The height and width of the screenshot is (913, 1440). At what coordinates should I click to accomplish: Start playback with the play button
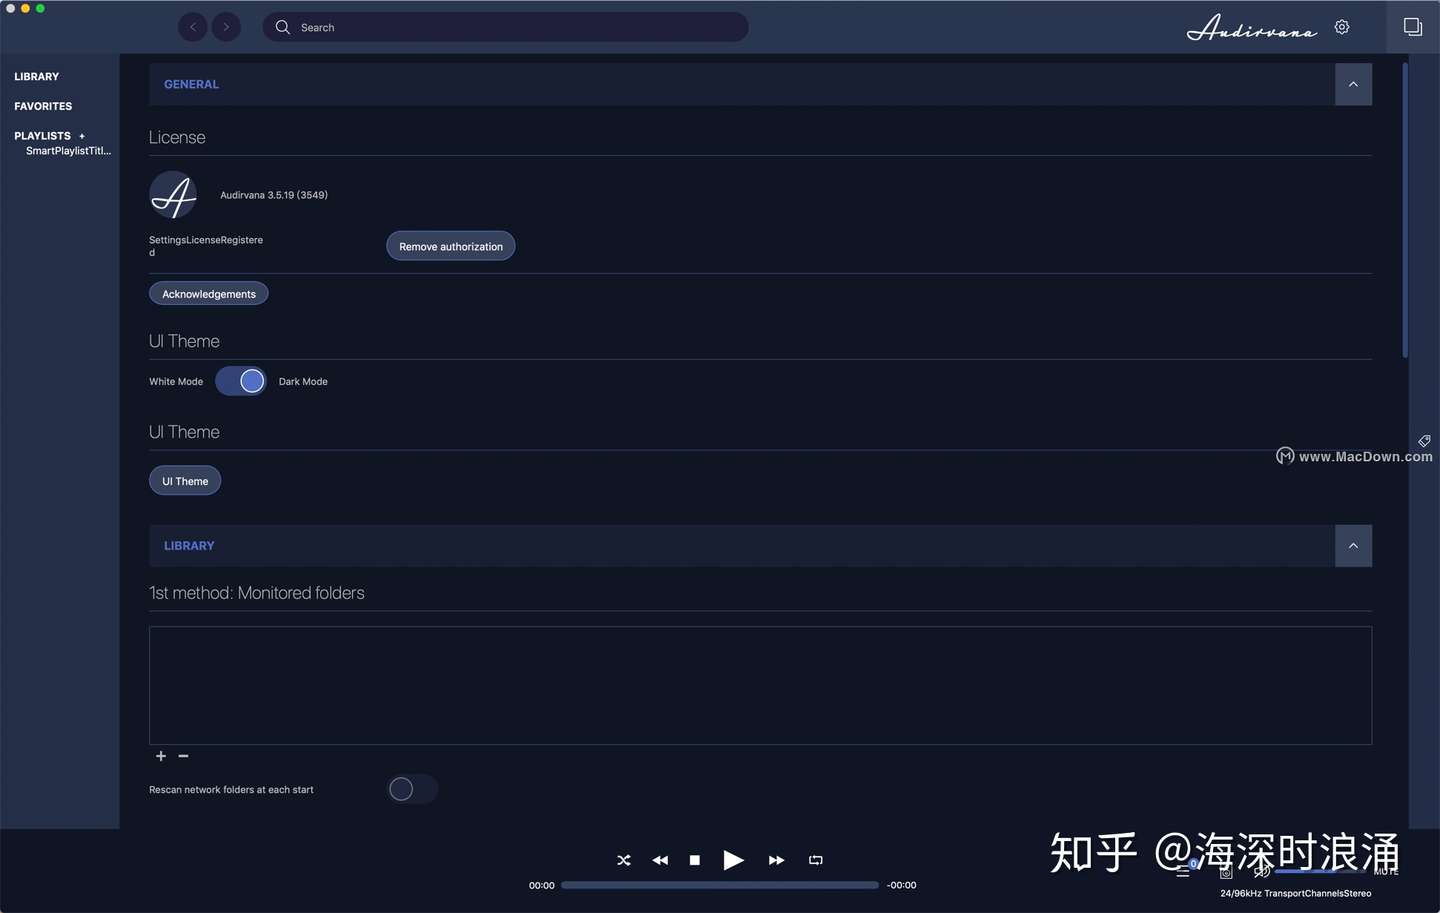733,860
